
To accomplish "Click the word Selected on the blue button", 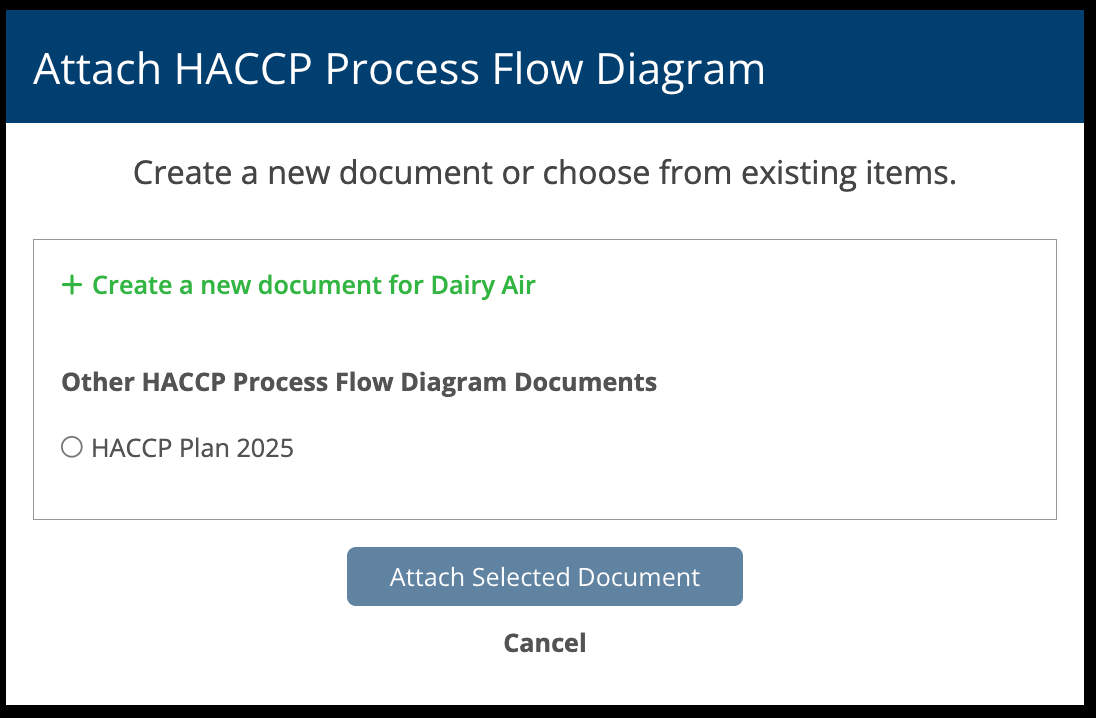I will [x=521, y=577].
